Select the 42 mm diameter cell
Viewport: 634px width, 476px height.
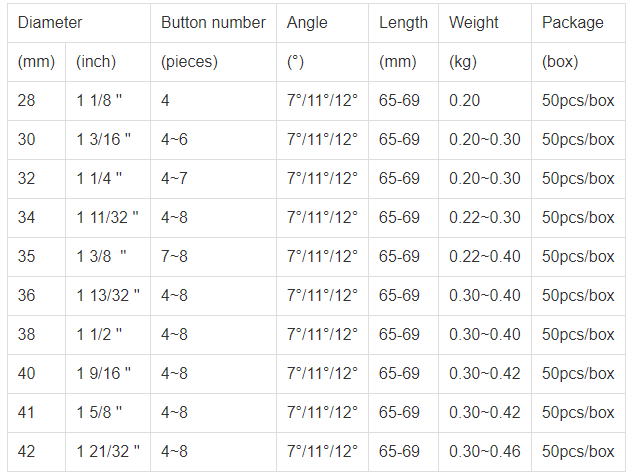(36, 452)
